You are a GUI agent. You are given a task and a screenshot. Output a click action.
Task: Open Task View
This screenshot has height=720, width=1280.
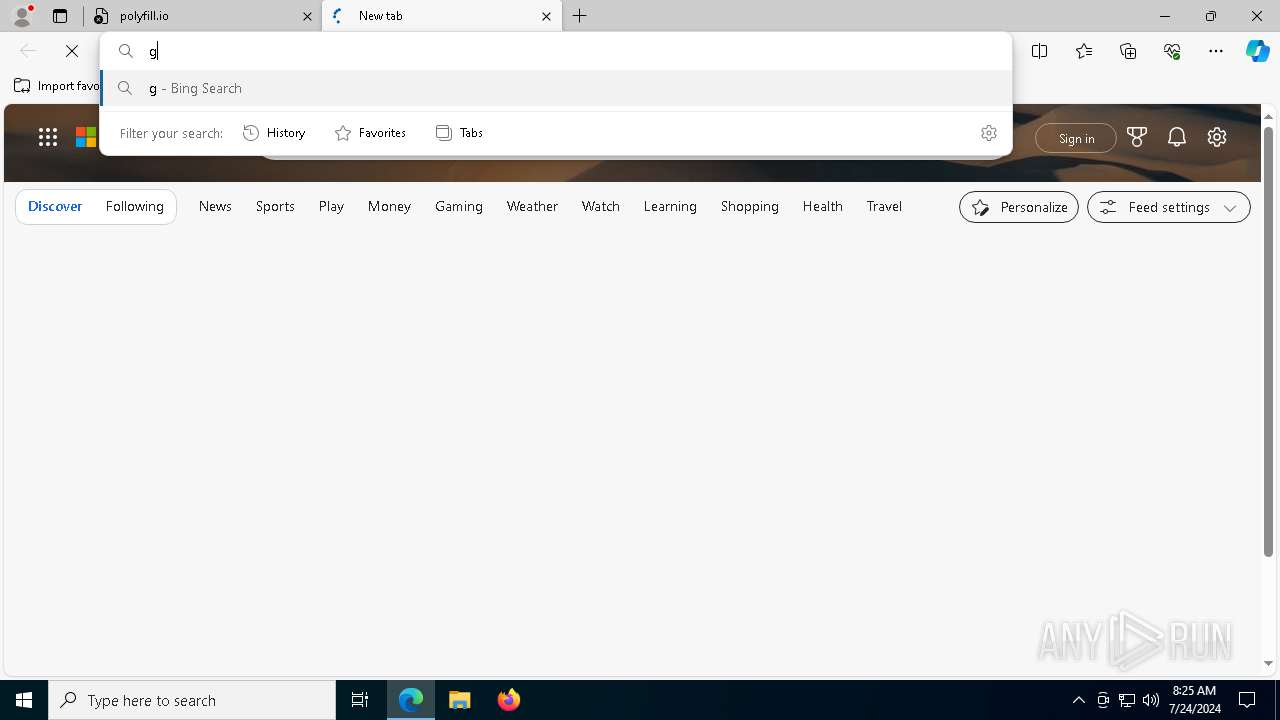click(360, 700)
